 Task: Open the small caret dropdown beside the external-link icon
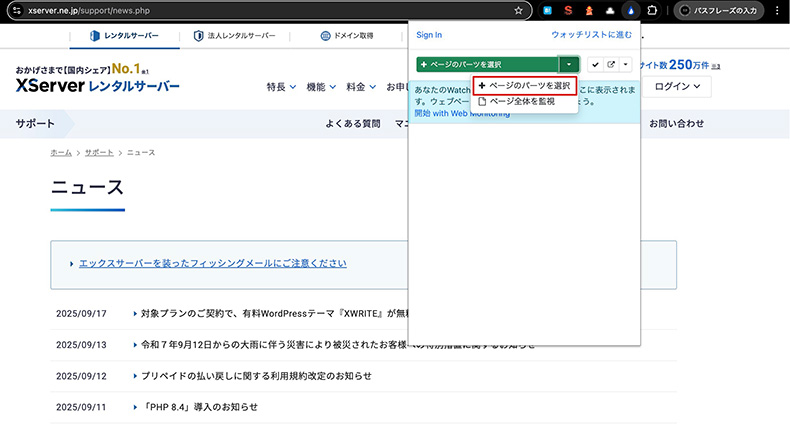point(625,64)
